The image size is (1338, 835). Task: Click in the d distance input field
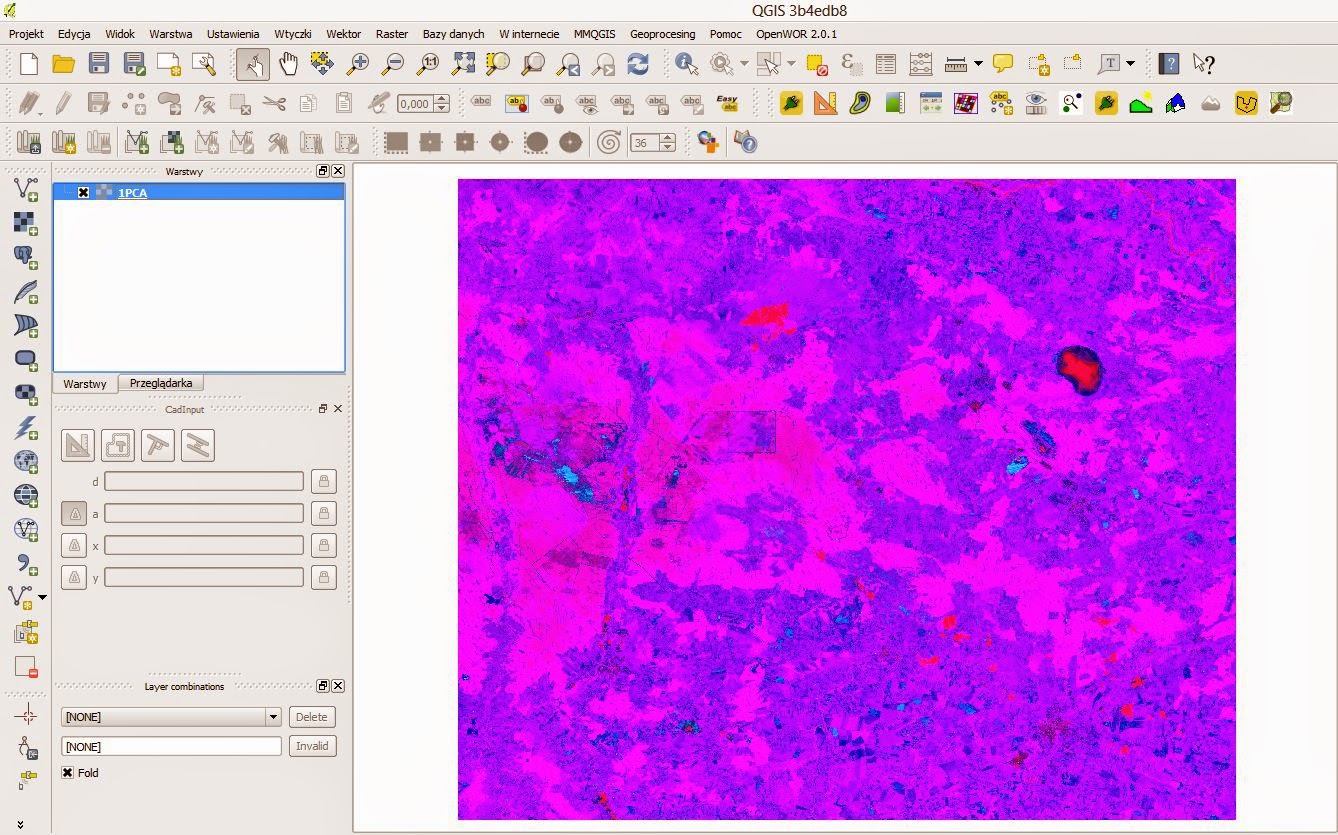tap(204, 482)
